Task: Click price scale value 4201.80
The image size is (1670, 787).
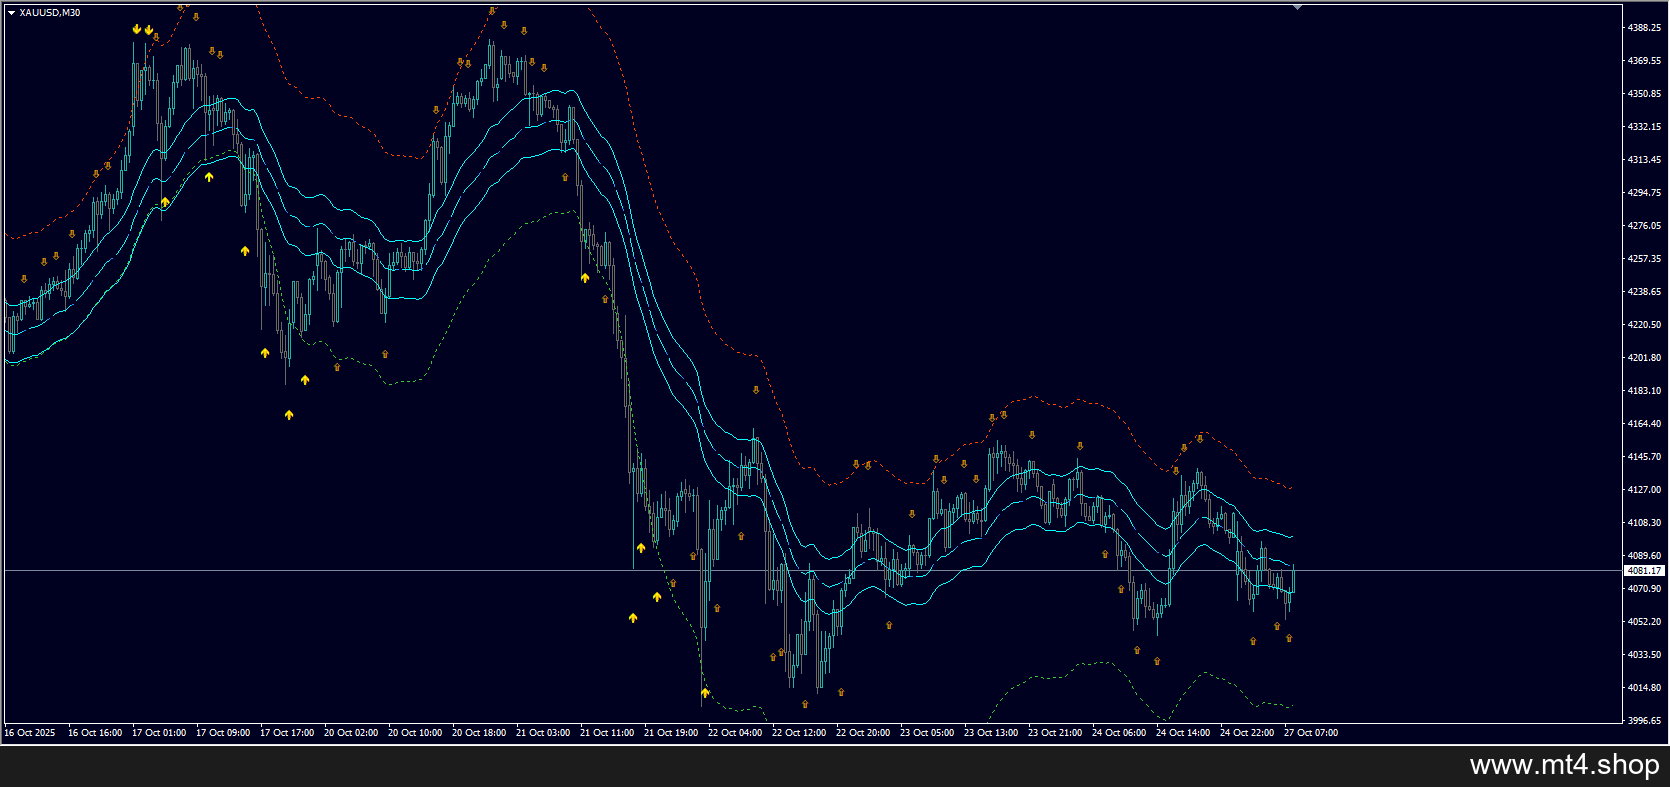Action: point(1644,358)
